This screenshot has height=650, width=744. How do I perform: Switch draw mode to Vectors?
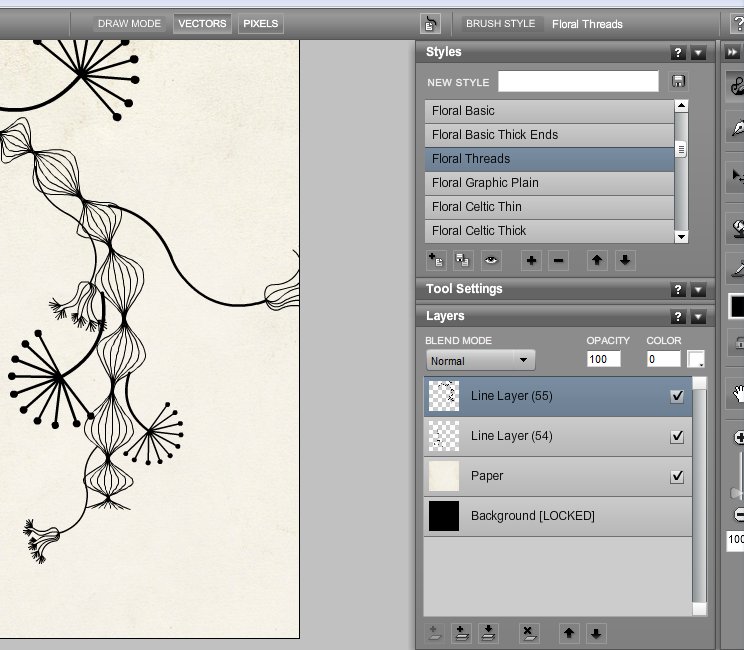tap(202, 23)
